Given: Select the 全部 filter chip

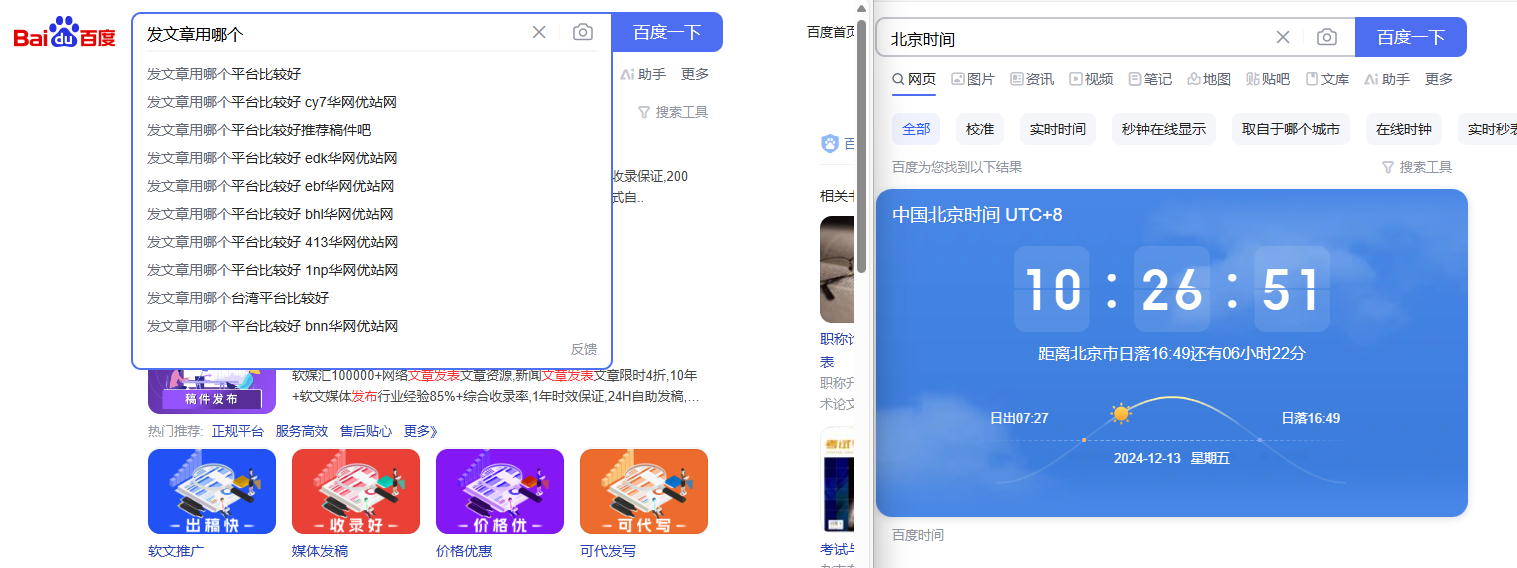Looking at the screenshot, I should (x=916, y=129).
